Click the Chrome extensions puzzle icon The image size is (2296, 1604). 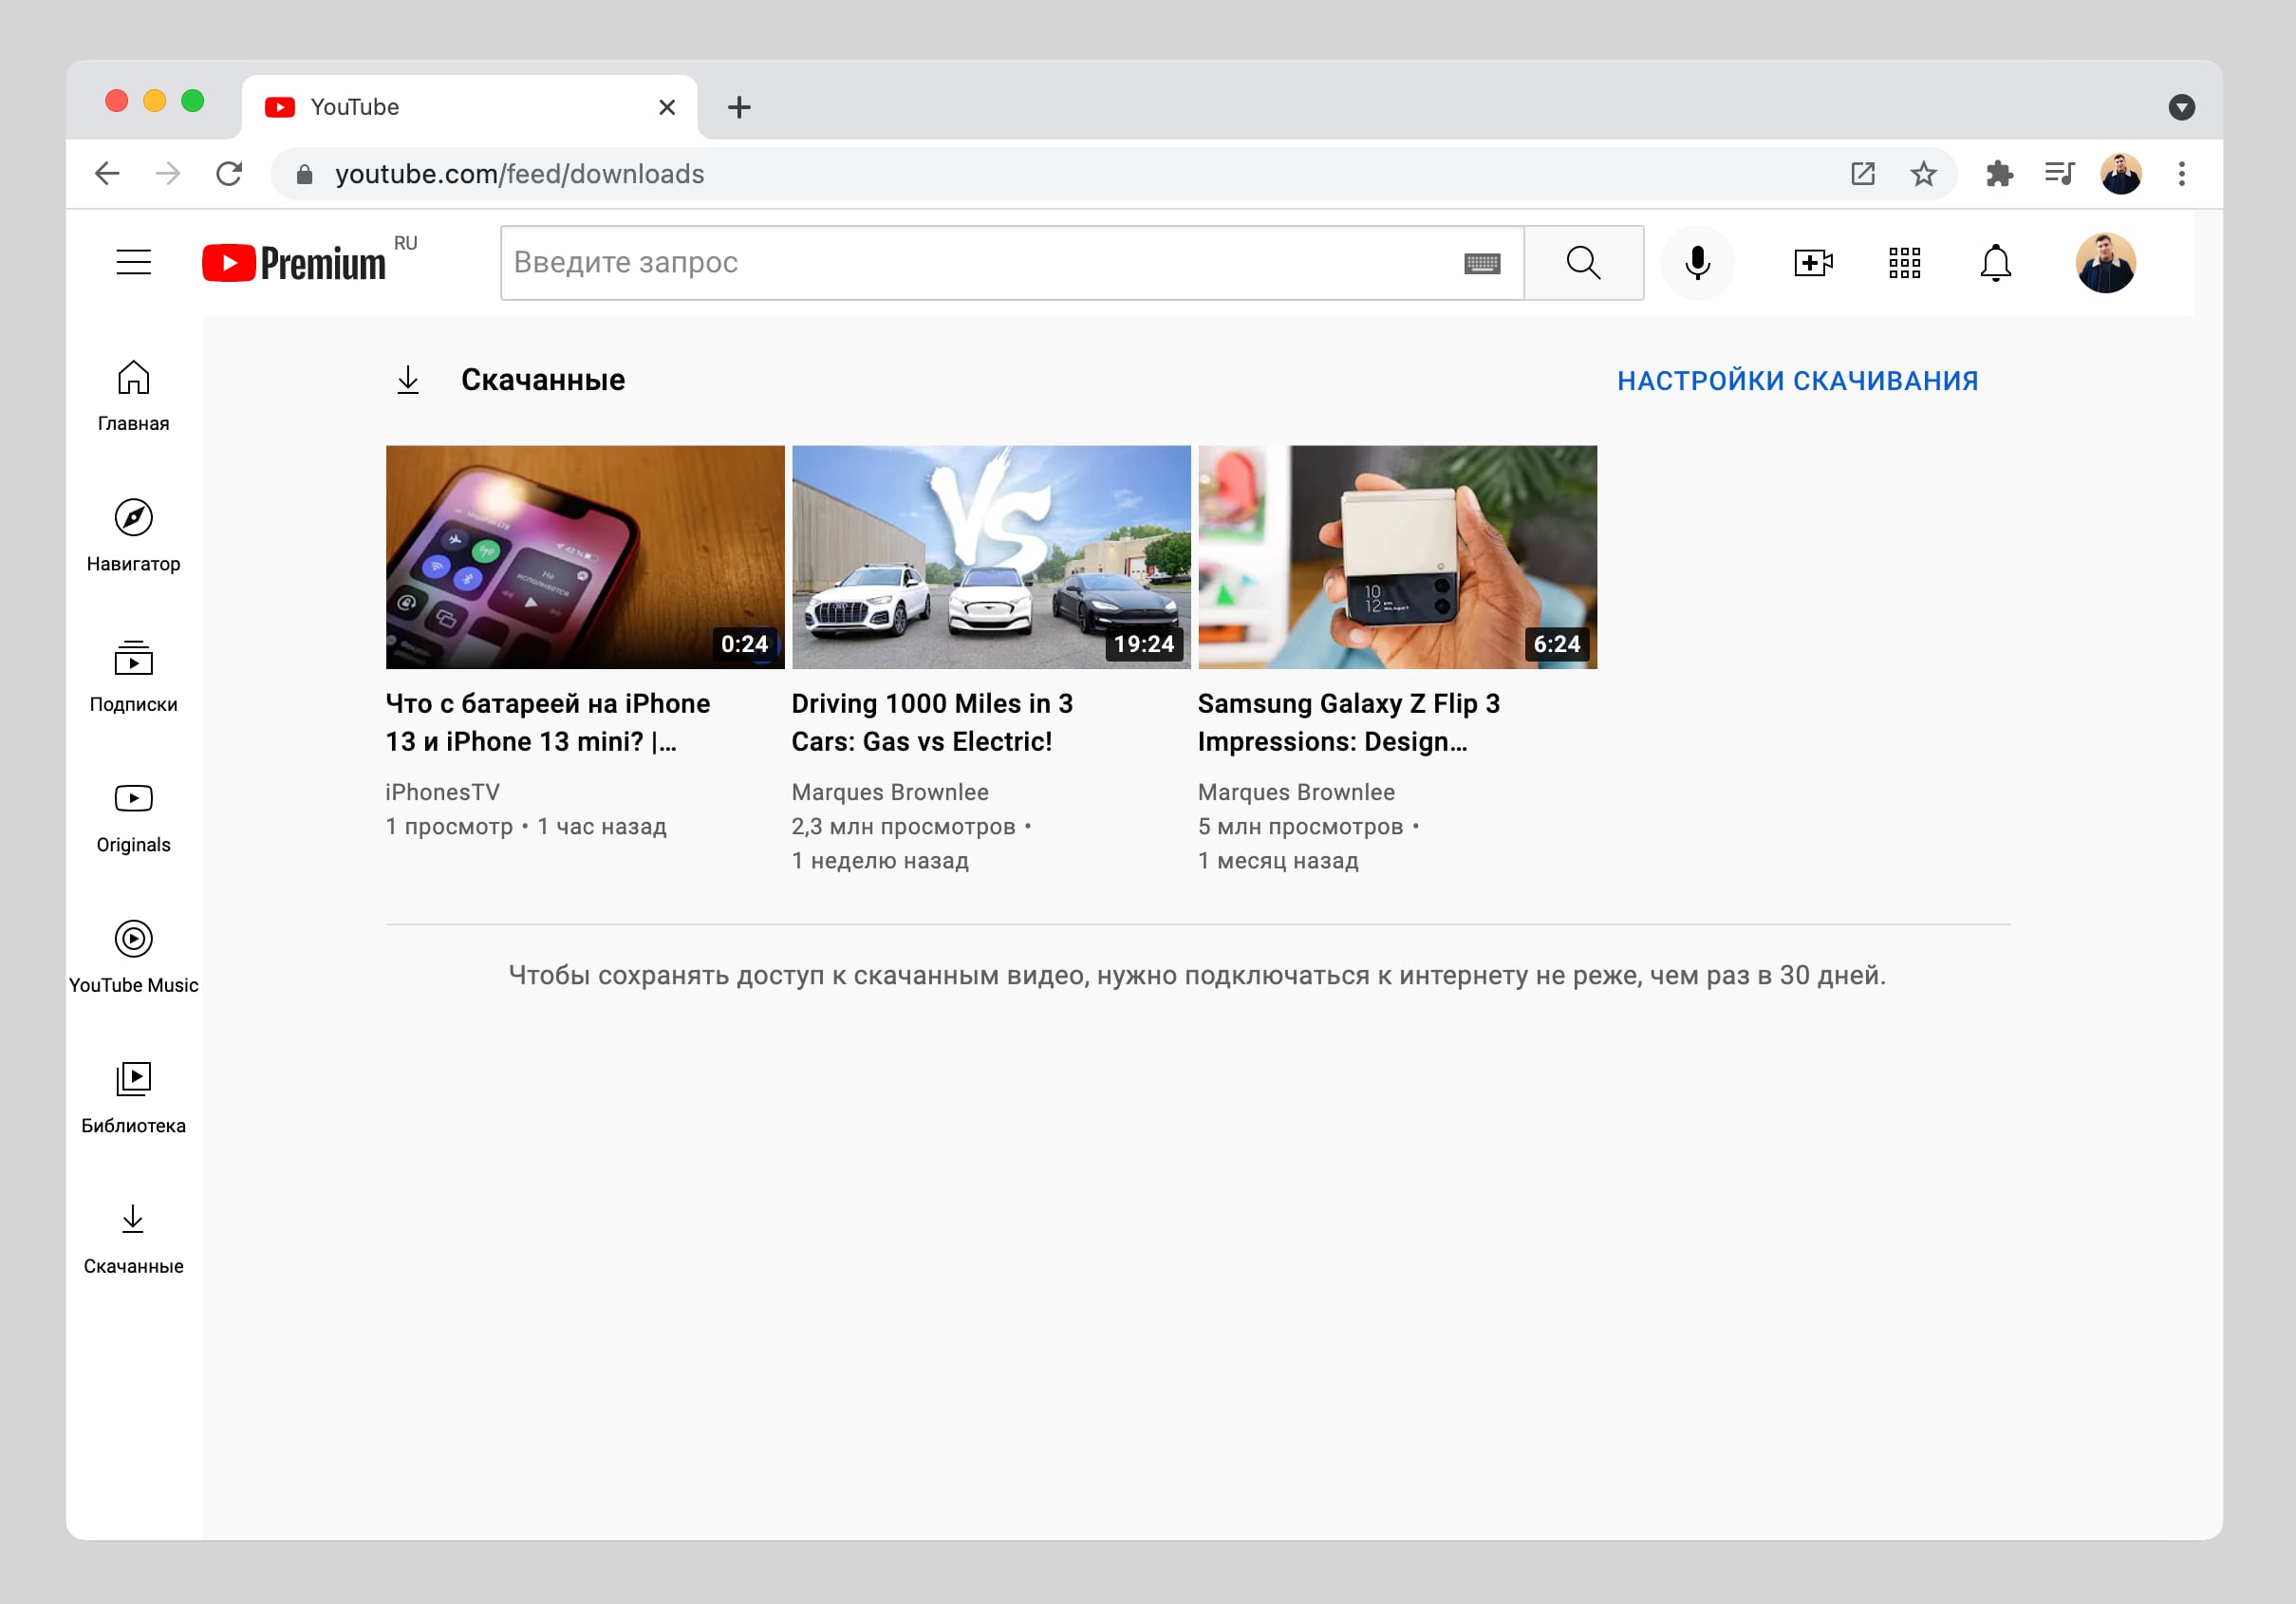1998,174
